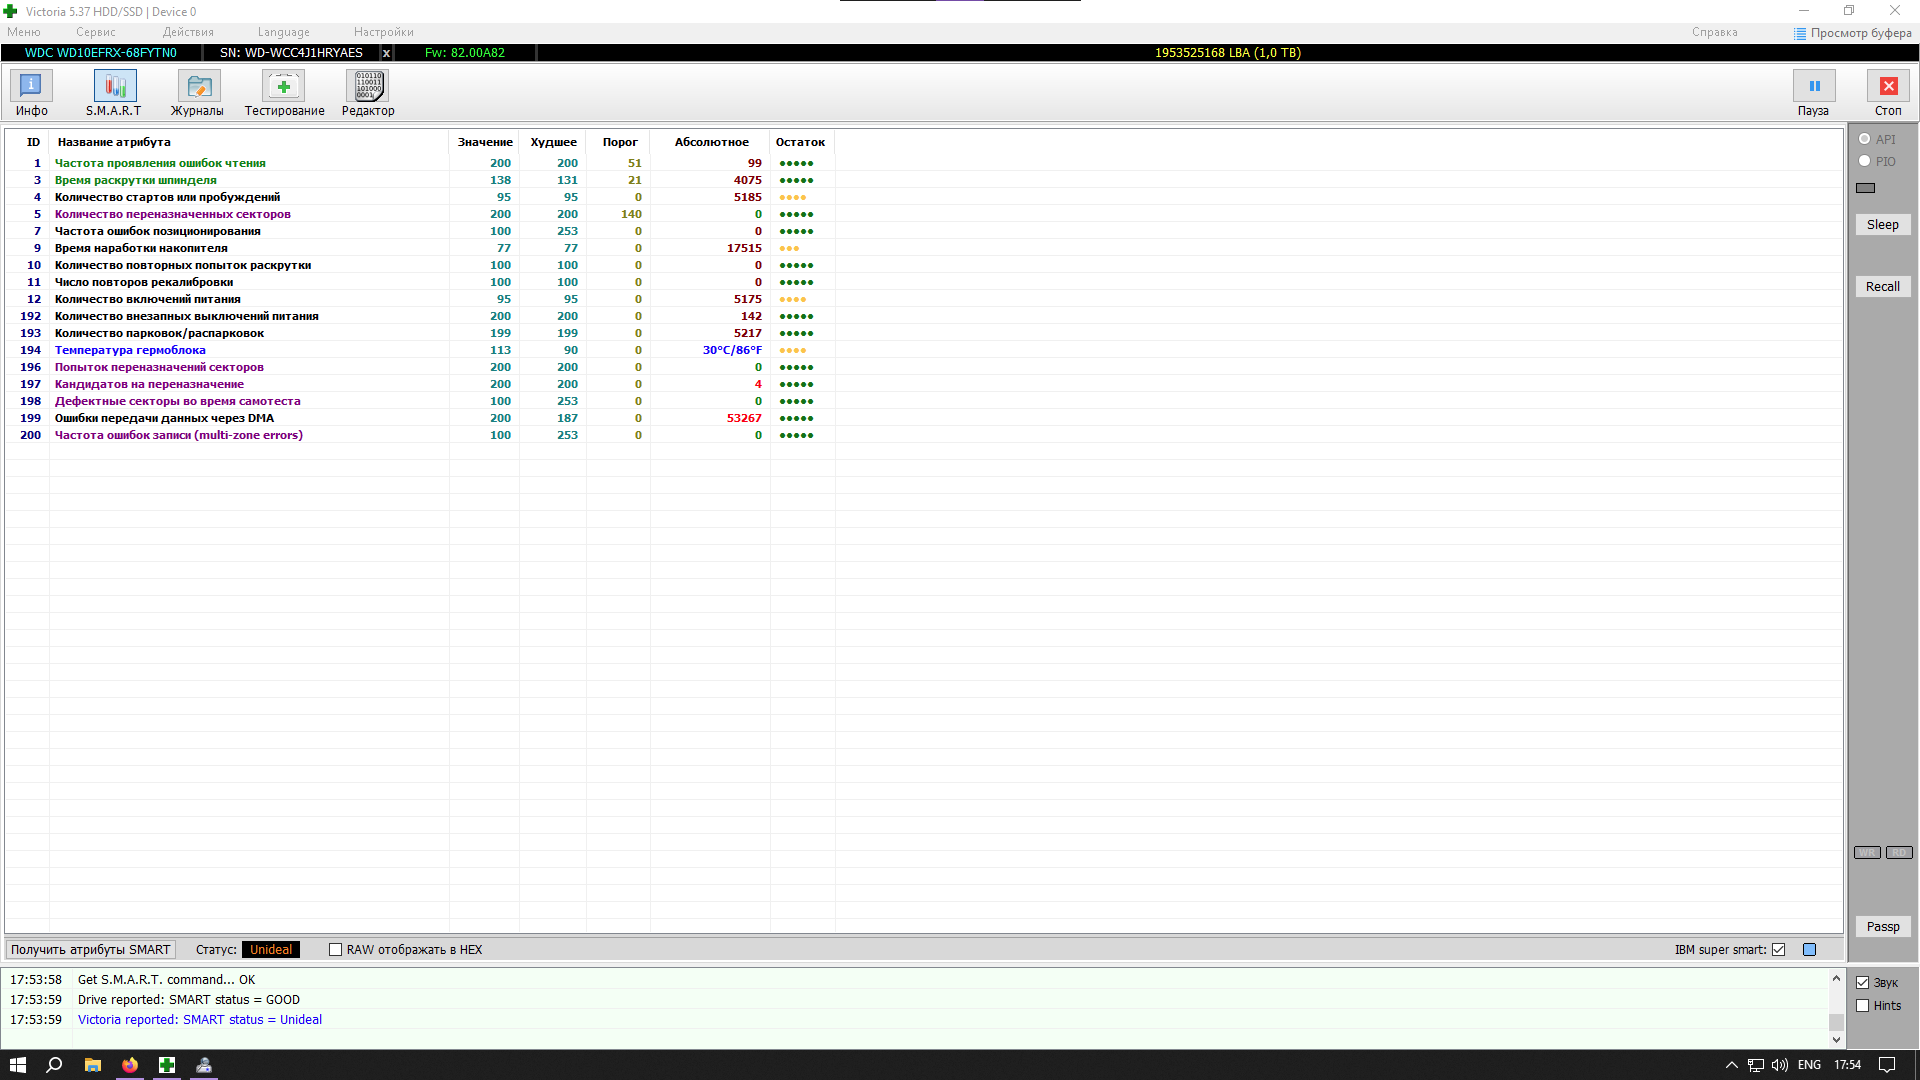Click the S.M.A.R.T toolbar icon
Screen dimensions: 1920x1080
pyautogui.click(x=114, y=86)
